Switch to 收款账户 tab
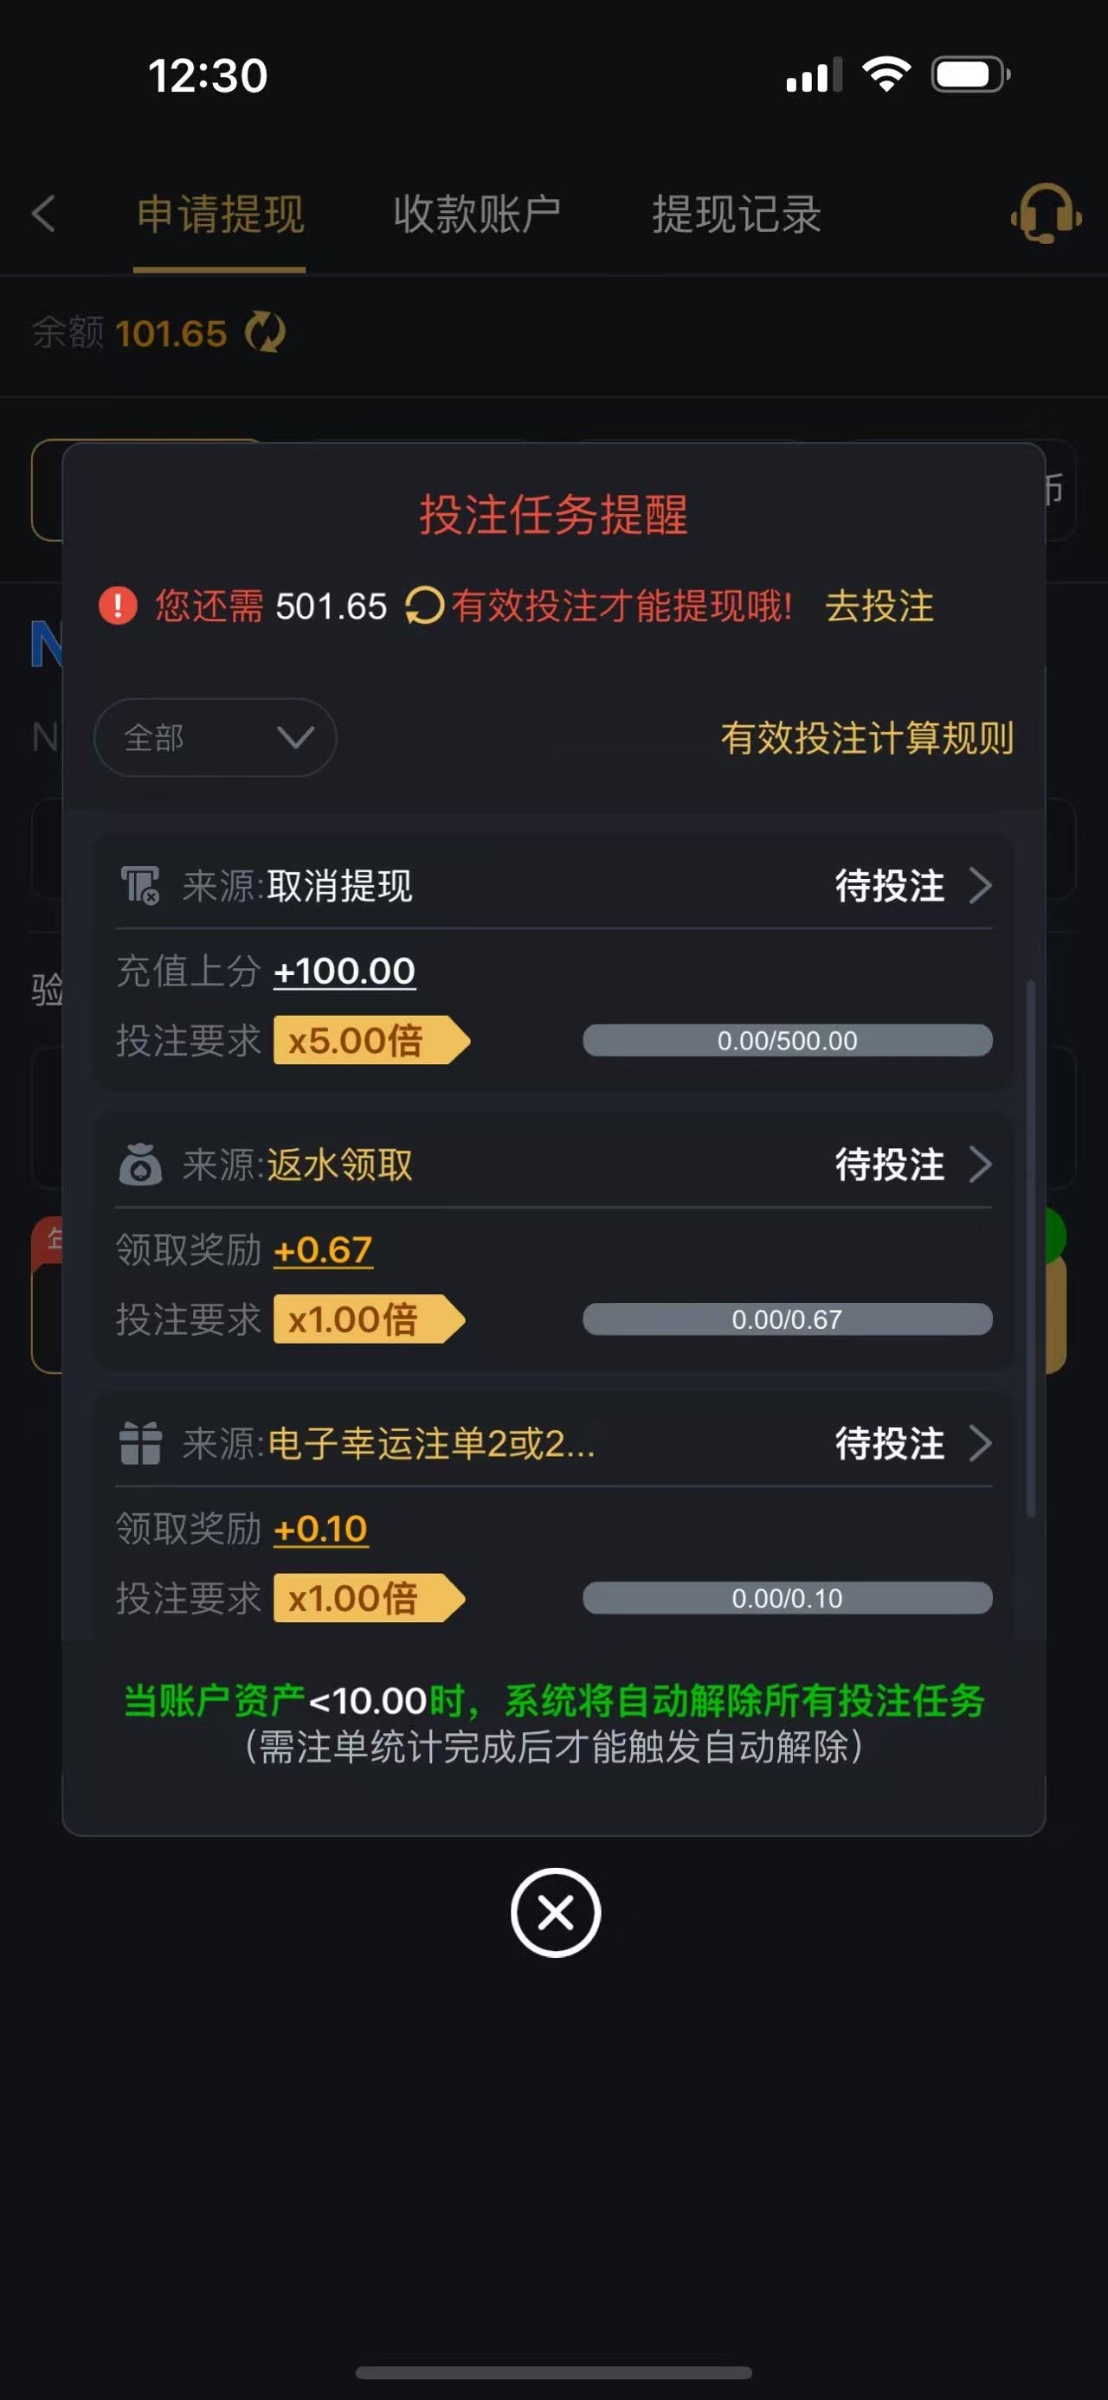 477,214
